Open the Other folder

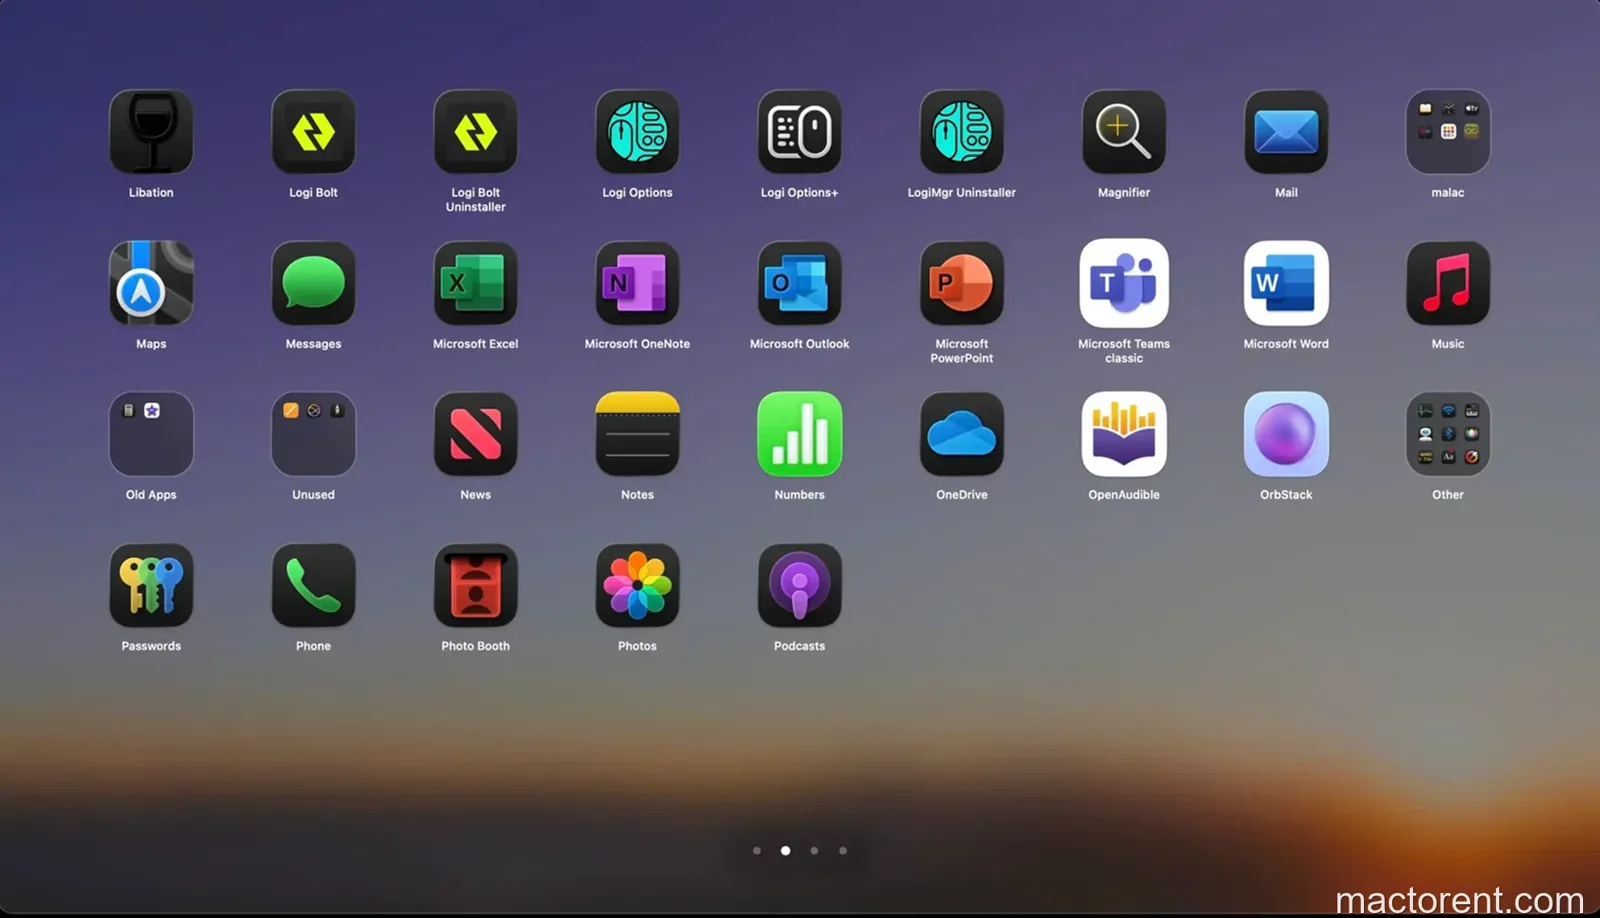[1448, 434]
